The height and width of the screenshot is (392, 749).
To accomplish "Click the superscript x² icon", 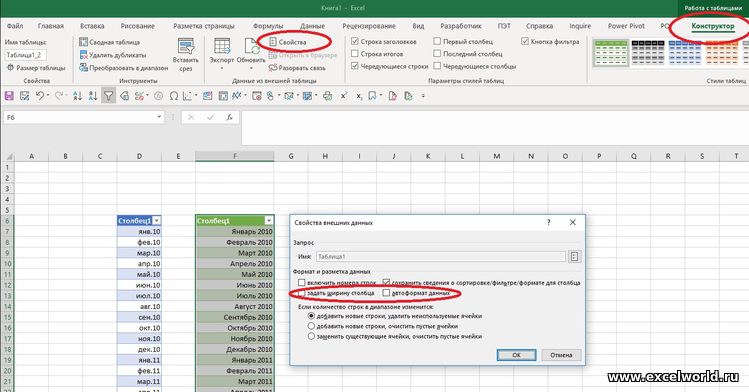I will tap(343, 96).
